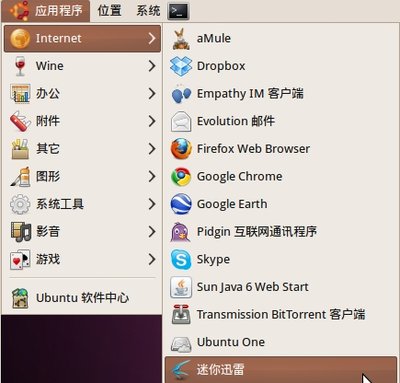Click the 图形 paintbrush icon
The image size is (400, 383).
click(x=20, y=177)
